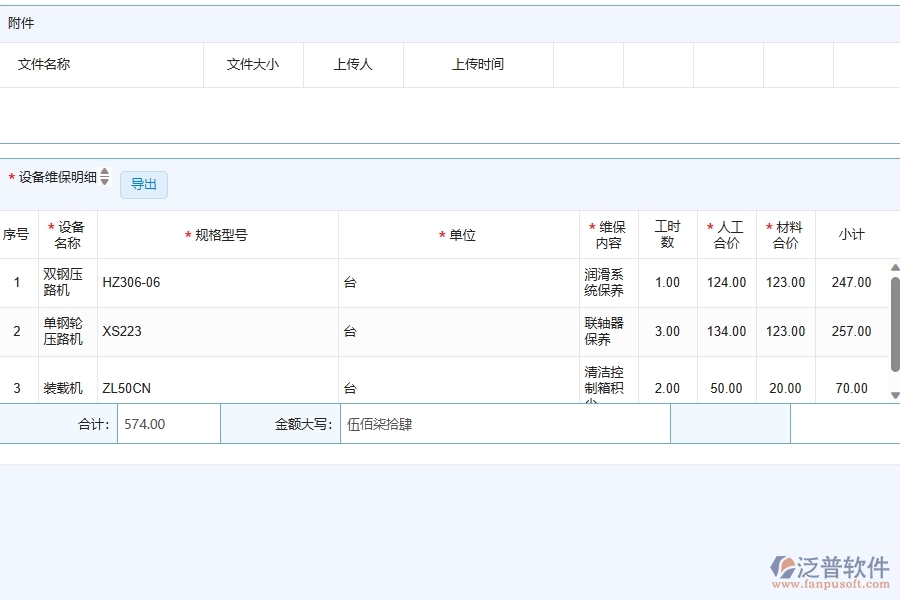Click the 导出 export button
The width and height of the screenshot is (900, 600).
(x=143, y=184)
